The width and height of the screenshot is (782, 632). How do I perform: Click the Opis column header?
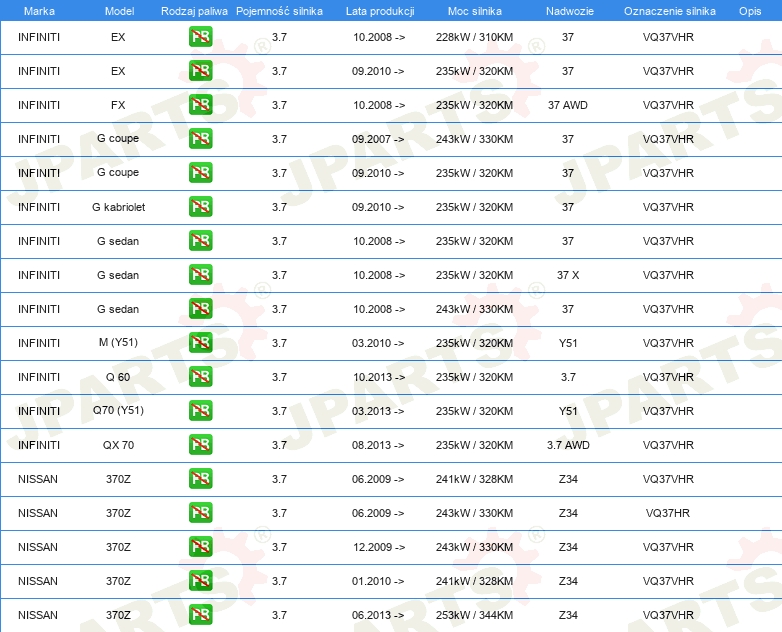tap(750, 11)
